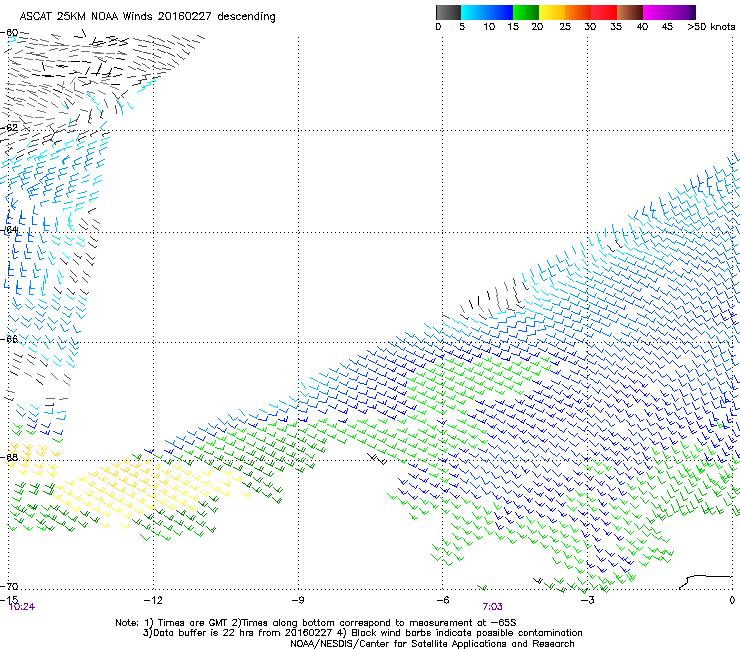Click the latitude label '-64'

(9, 230)
